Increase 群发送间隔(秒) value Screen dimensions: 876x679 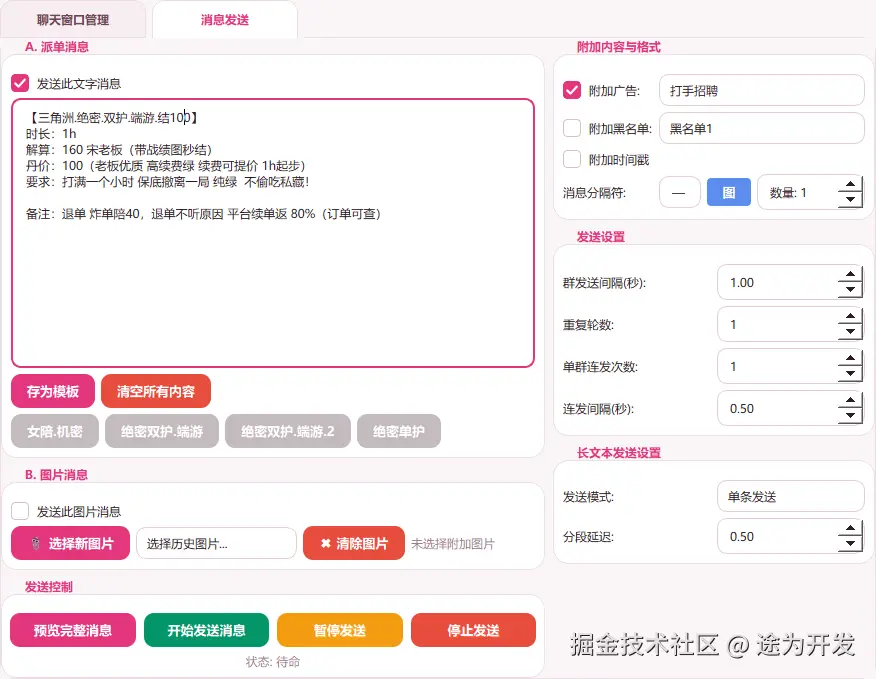850,274
